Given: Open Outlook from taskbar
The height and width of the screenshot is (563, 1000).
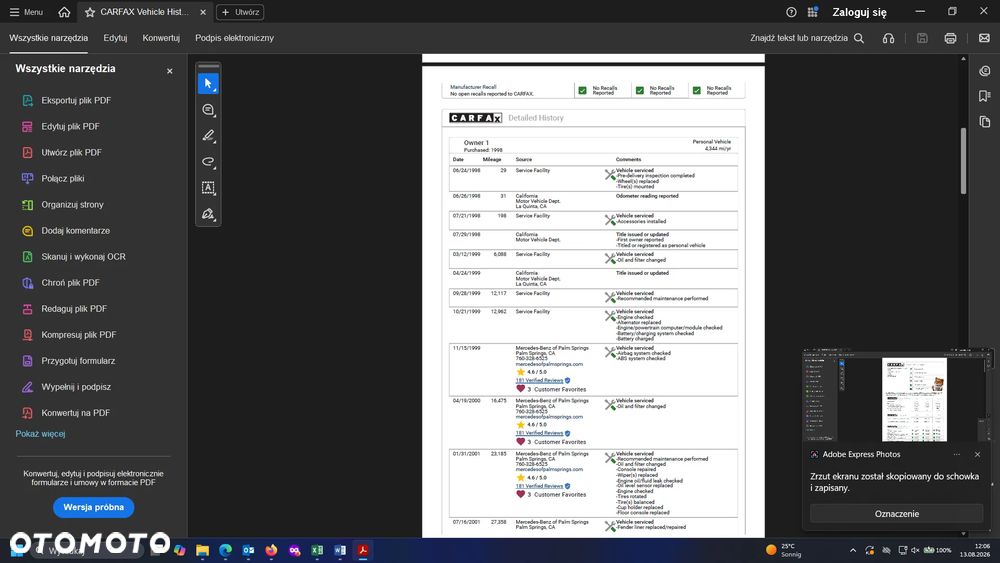Looking at the screenshot, I should click(249, 550).
